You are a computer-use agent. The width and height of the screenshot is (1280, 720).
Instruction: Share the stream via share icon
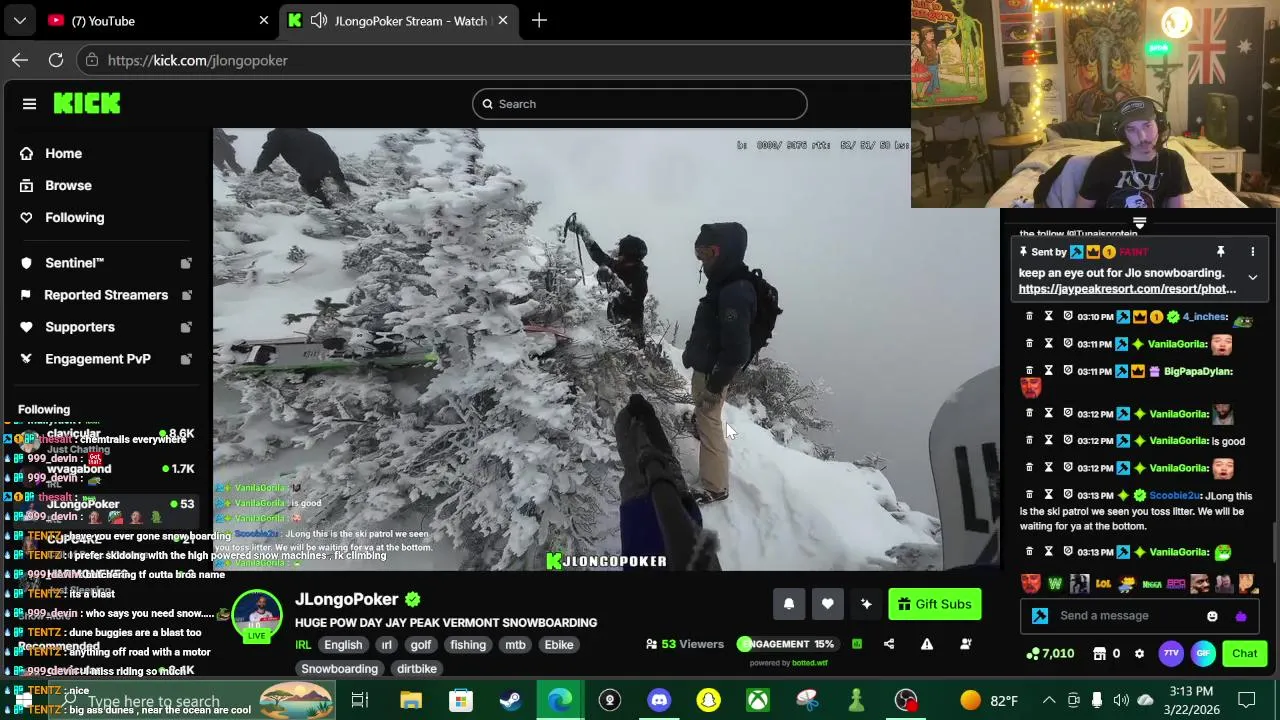coord(889,644)
